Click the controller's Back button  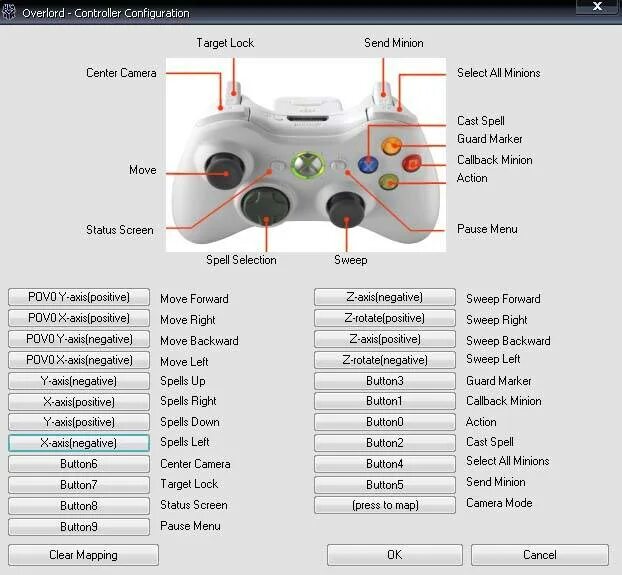(x=277, y=165)
